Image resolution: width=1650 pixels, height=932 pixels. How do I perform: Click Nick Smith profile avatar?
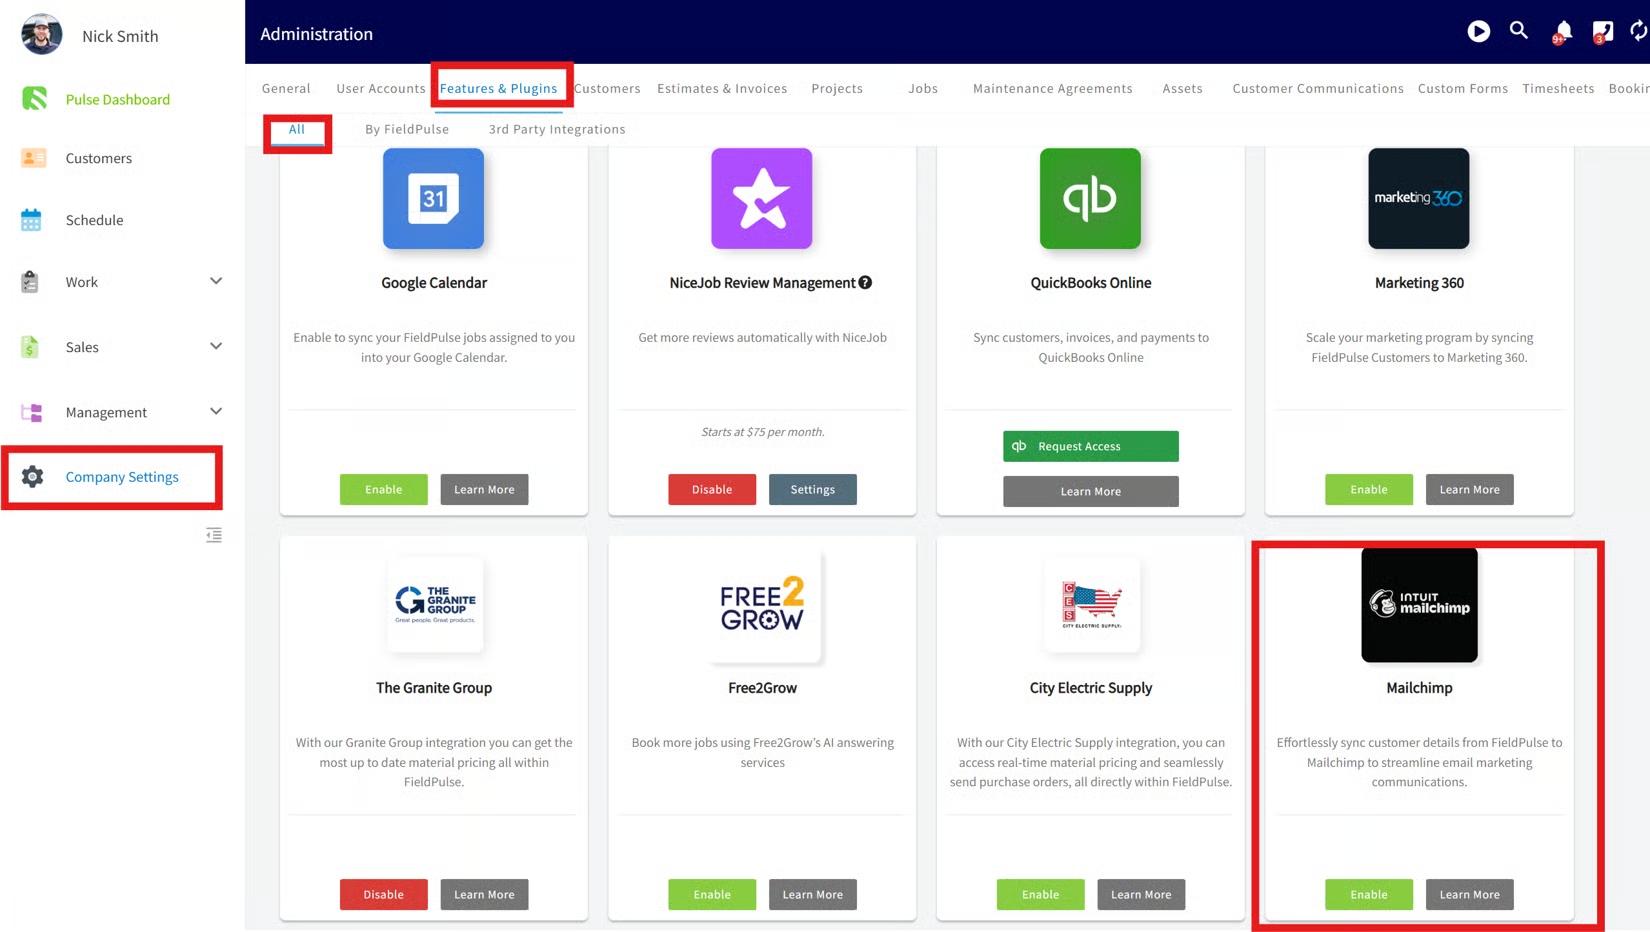point(42,35)
